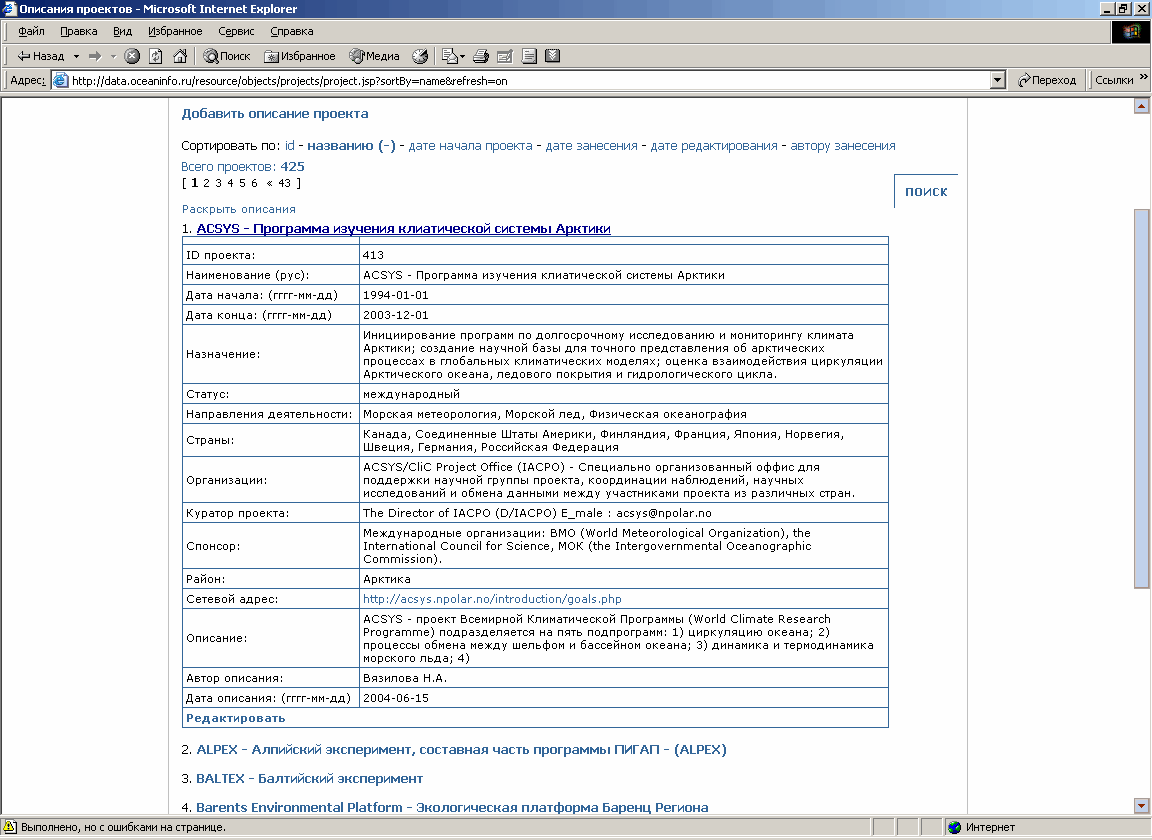
Task: Sort projects by дате начала проекта
Action: point(470,146)
